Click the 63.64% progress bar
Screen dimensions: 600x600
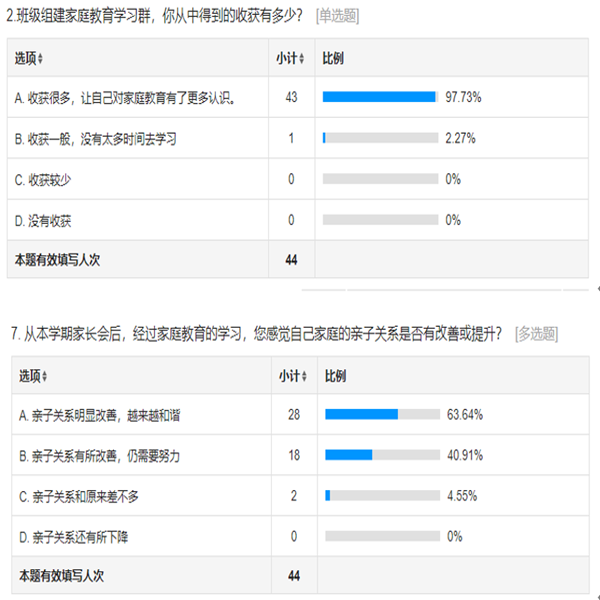[x=383, y=414]
